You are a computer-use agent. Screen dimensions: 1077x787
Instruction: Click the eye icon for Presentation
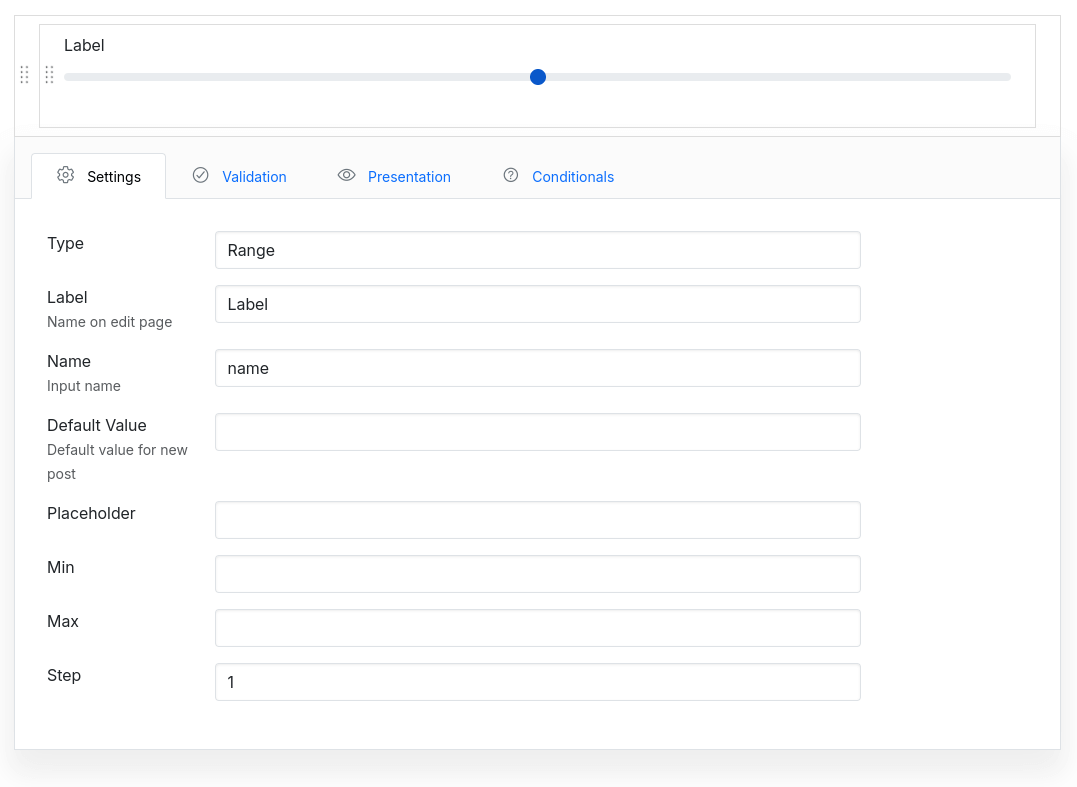(347, 175)
